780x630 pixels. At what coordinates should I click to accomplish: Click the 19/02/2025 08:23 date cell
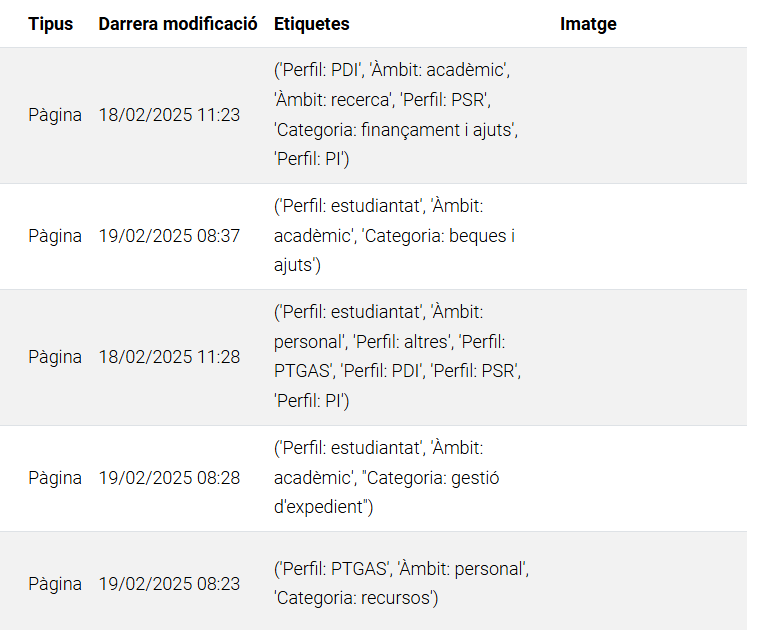pyautogui.click(x=169, y=584)
